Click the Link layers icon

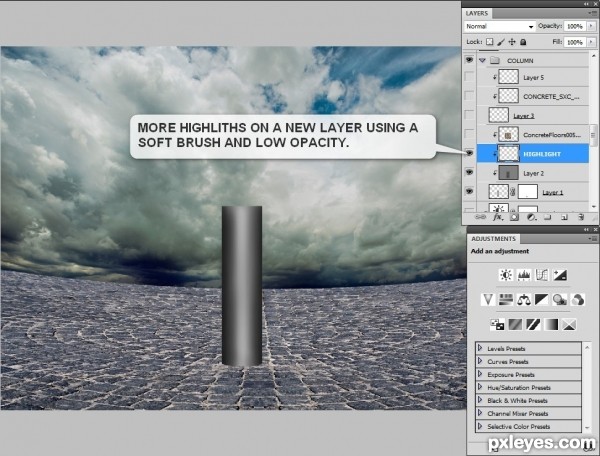tap(480, 217)
